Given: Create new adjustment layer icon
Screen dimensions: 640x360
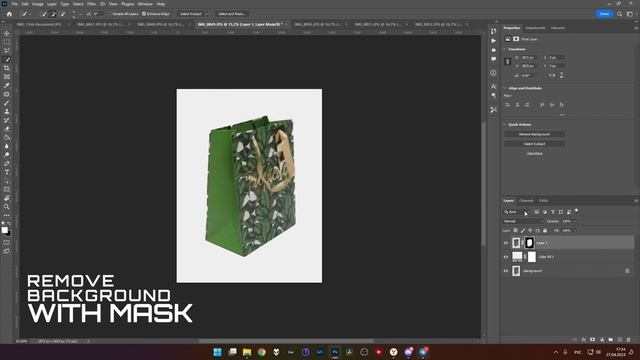Looking at the screenshot, I should click(602, 340).
